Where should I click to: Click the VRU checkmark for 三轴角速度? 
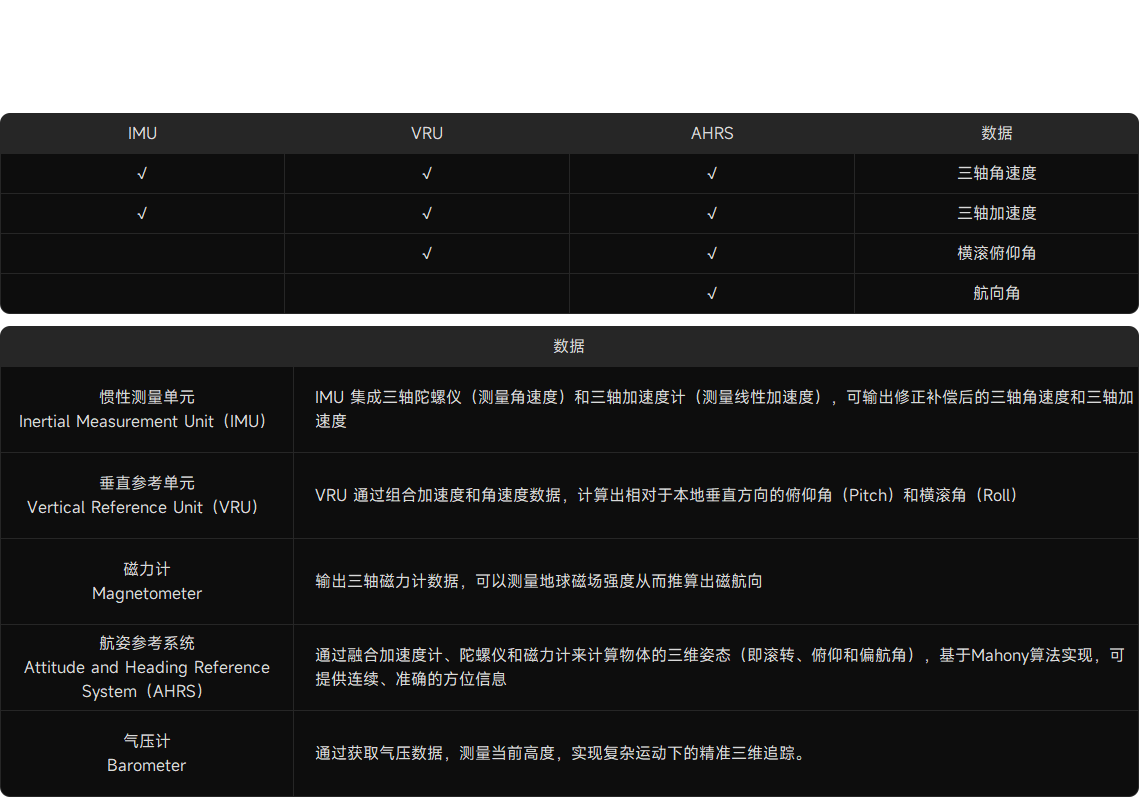(x=427, y=173)
